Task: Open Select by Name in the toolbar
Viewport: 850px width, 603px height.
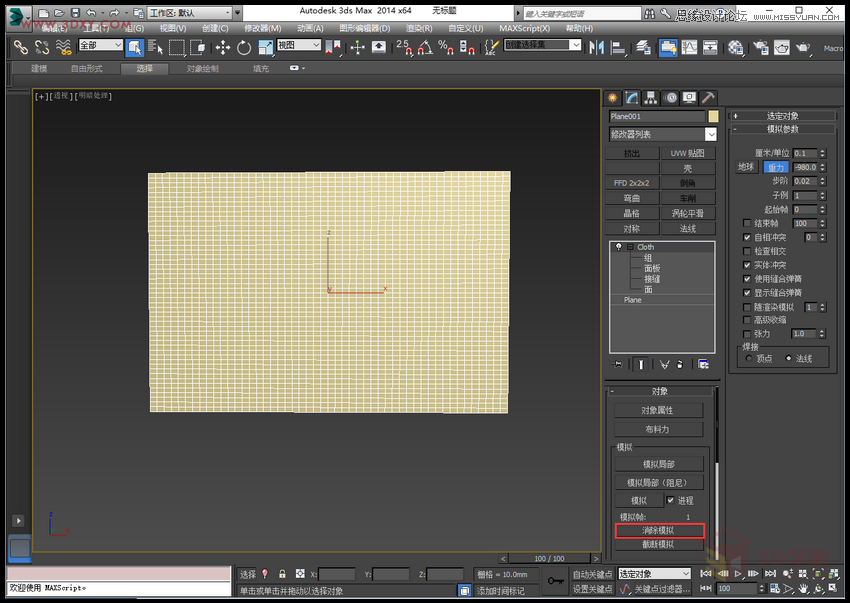Action: (154, 48)
